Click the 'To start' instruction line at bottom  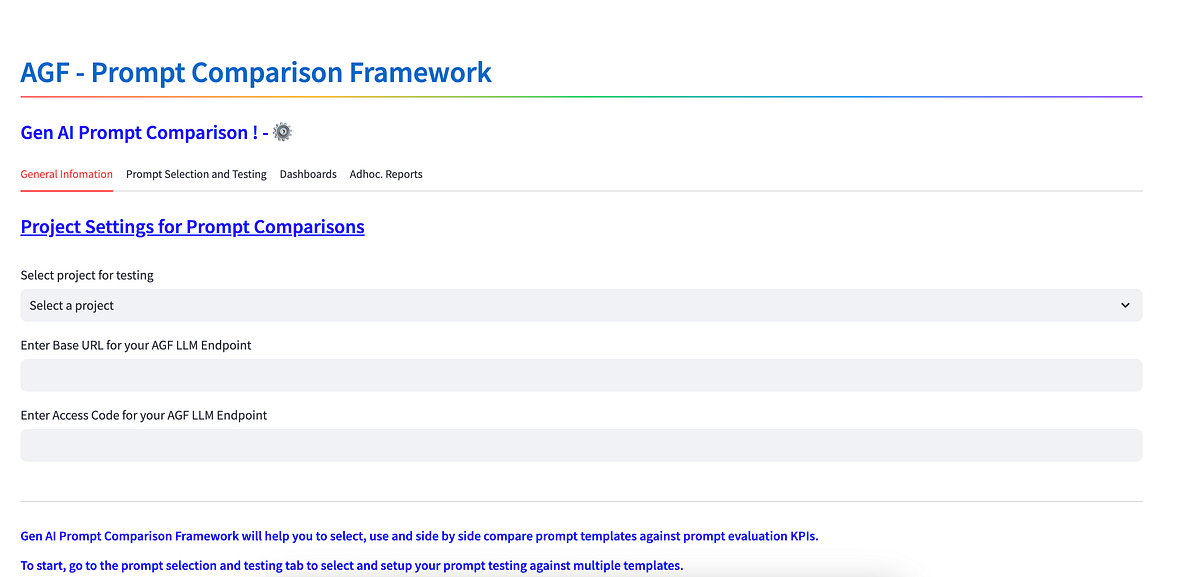350,565
